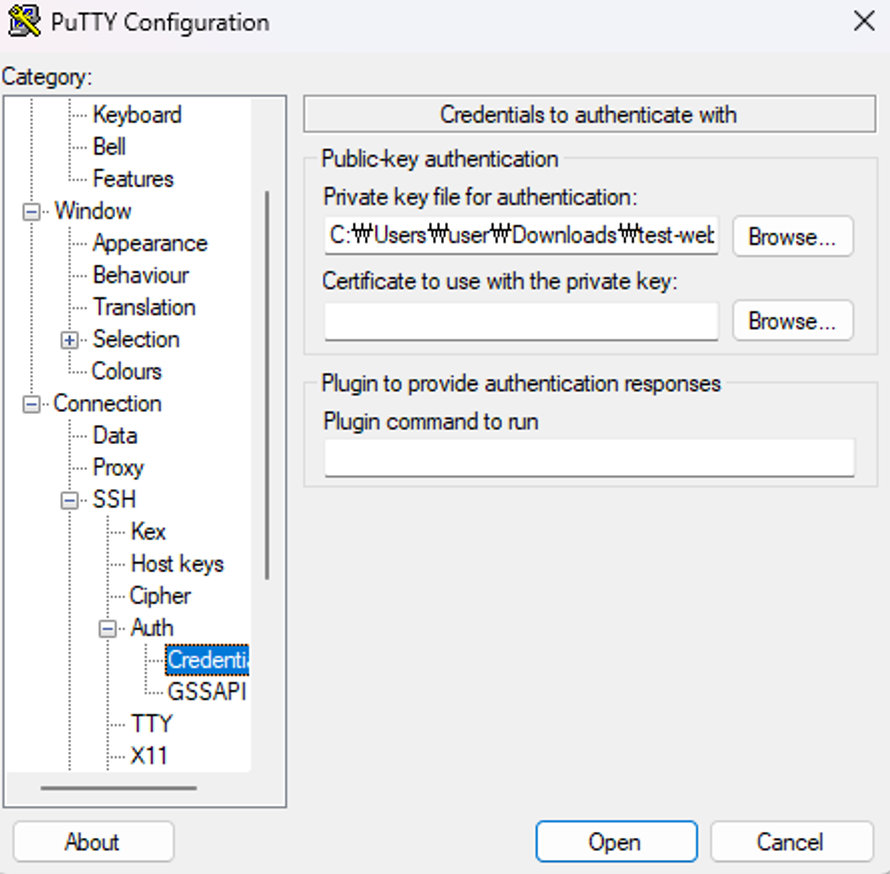Click the certificate file input field

[x=522, y=321]
